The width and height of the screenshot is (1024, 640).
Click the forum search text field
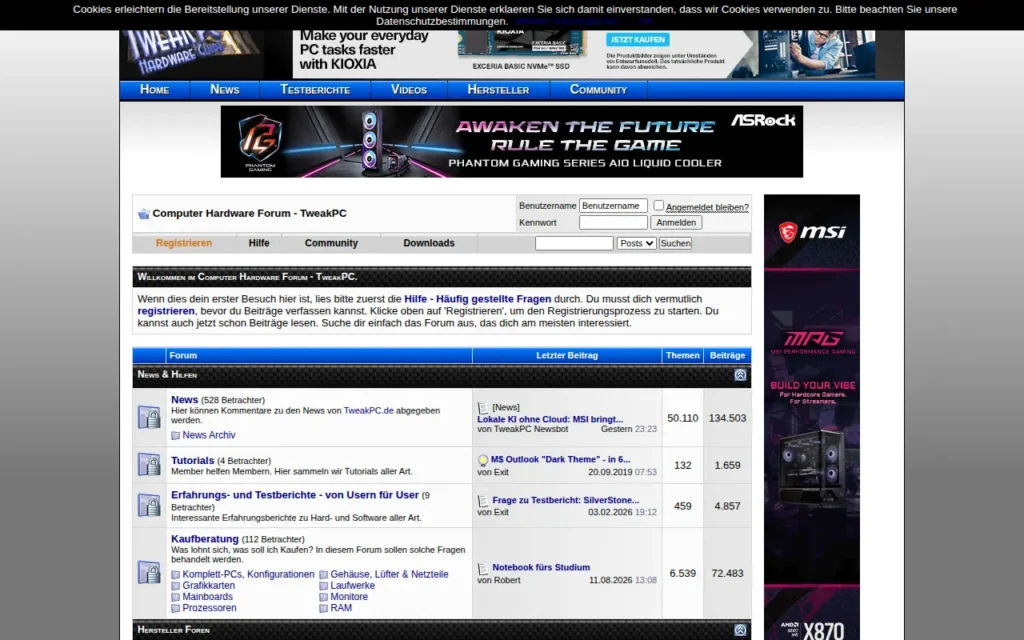click(574, 243)
